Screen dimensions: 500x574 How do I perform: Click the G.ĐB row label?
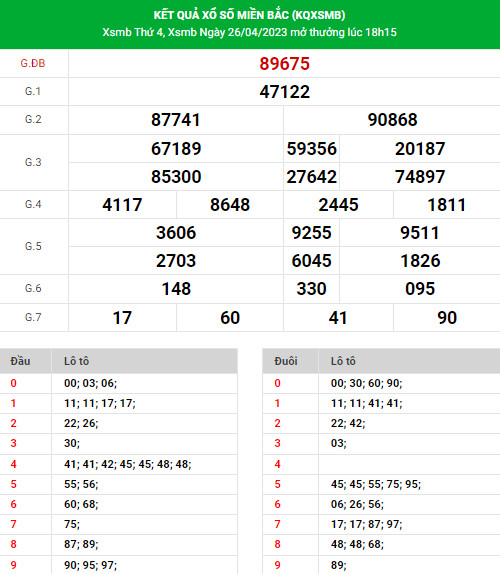(x=33, y=64)
